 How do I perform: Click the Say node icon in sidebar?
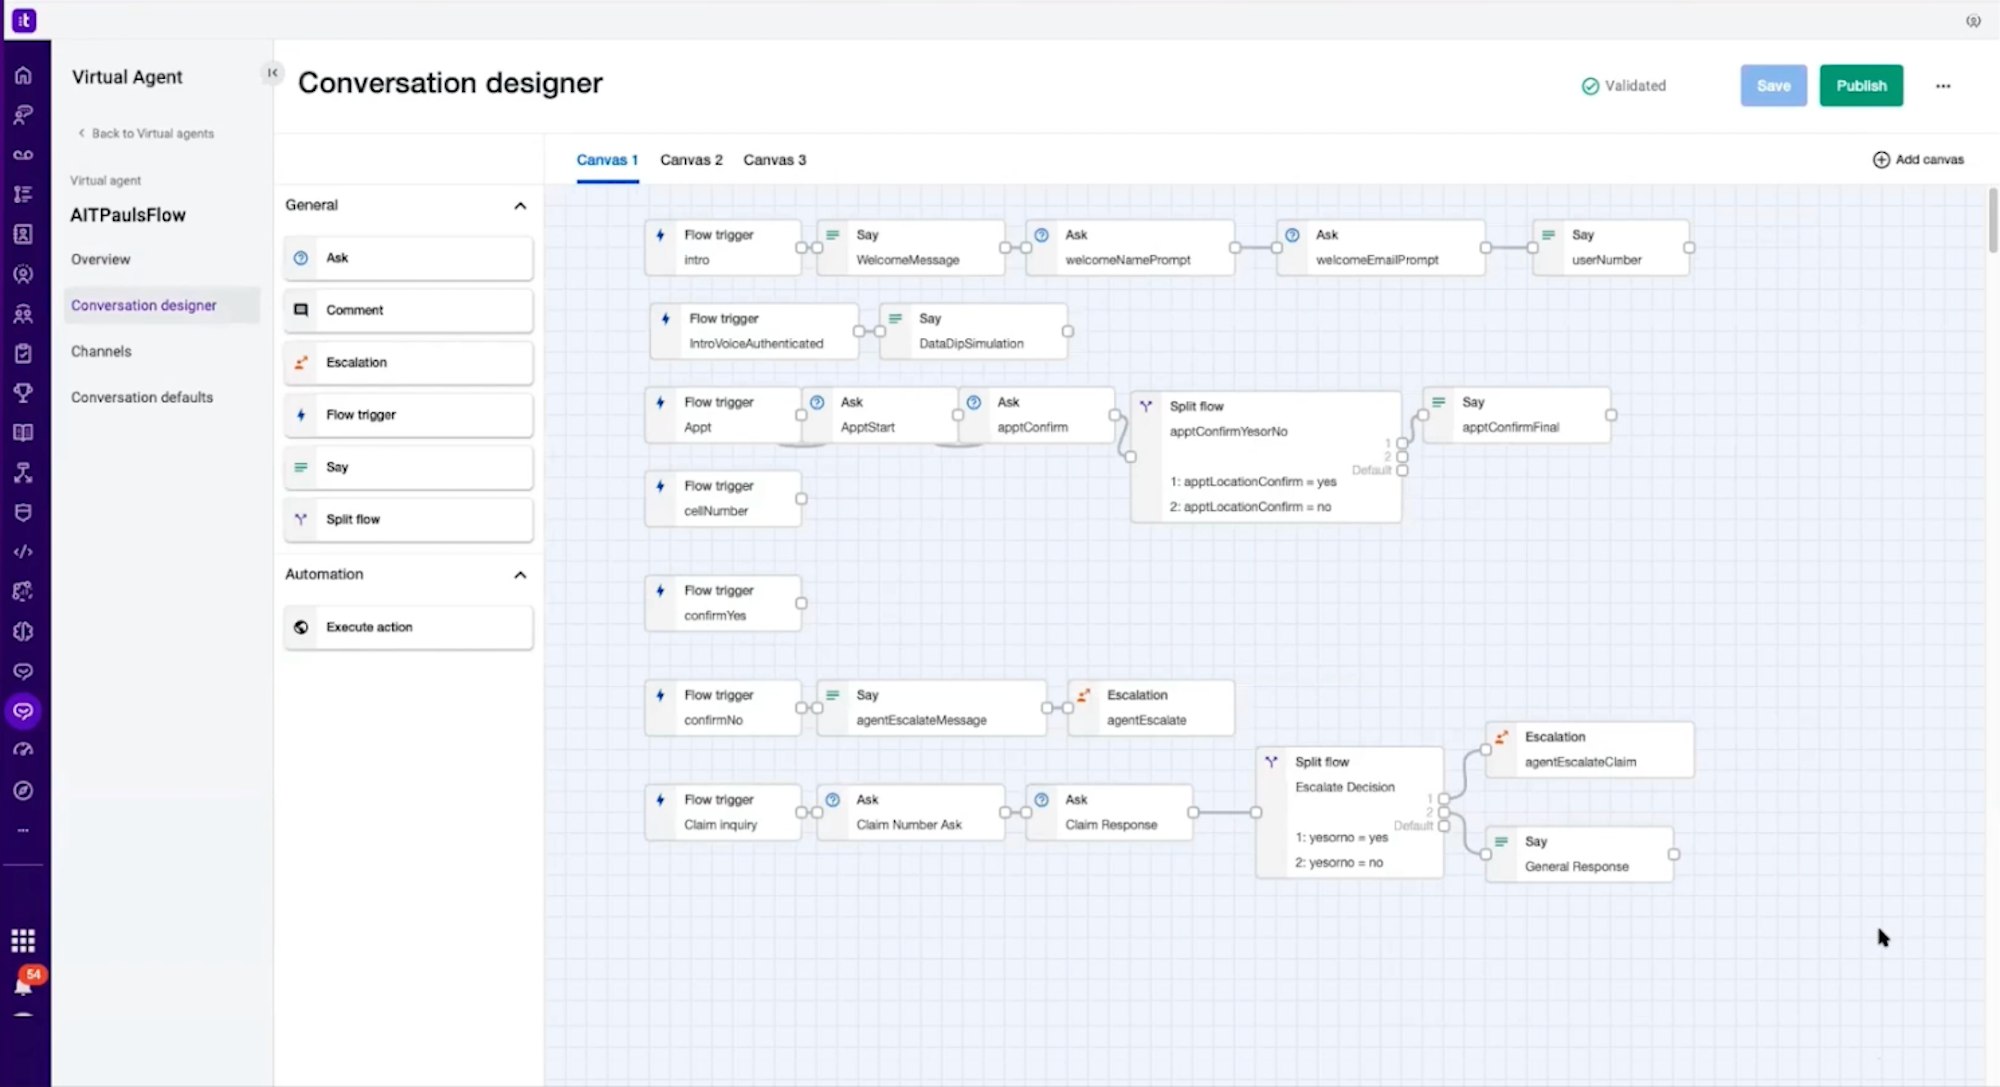tap(301, 466)
